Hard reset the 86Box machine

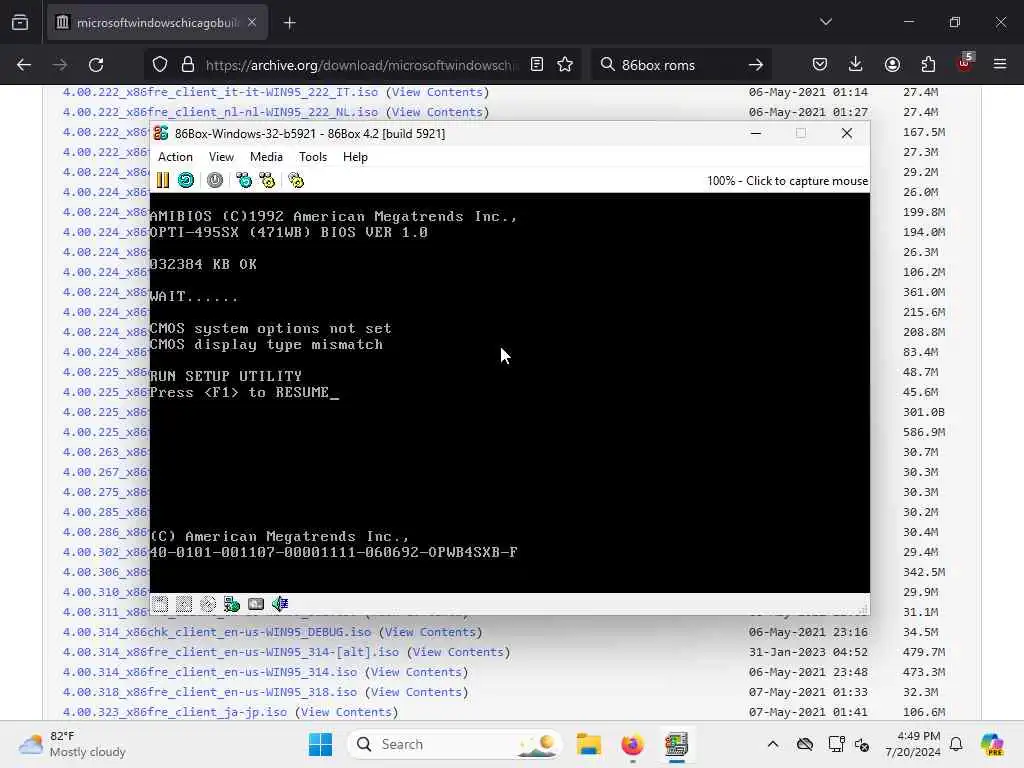pyautogui.click(x=186, y=180)
